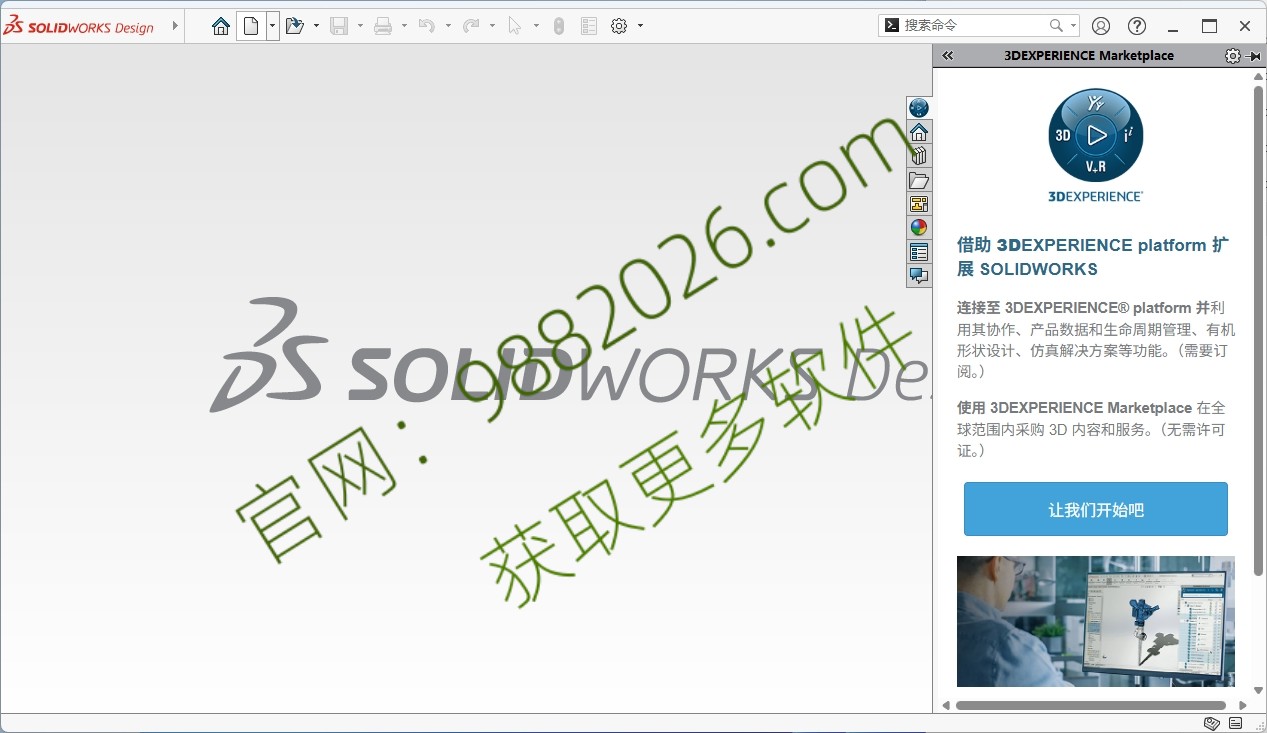The width and height of the screenshot is (1267, 733).
Task: Expand the SOLIDWORKS Design menu flyout arrow
Action: pyautogui.click(x=175, y=26)
